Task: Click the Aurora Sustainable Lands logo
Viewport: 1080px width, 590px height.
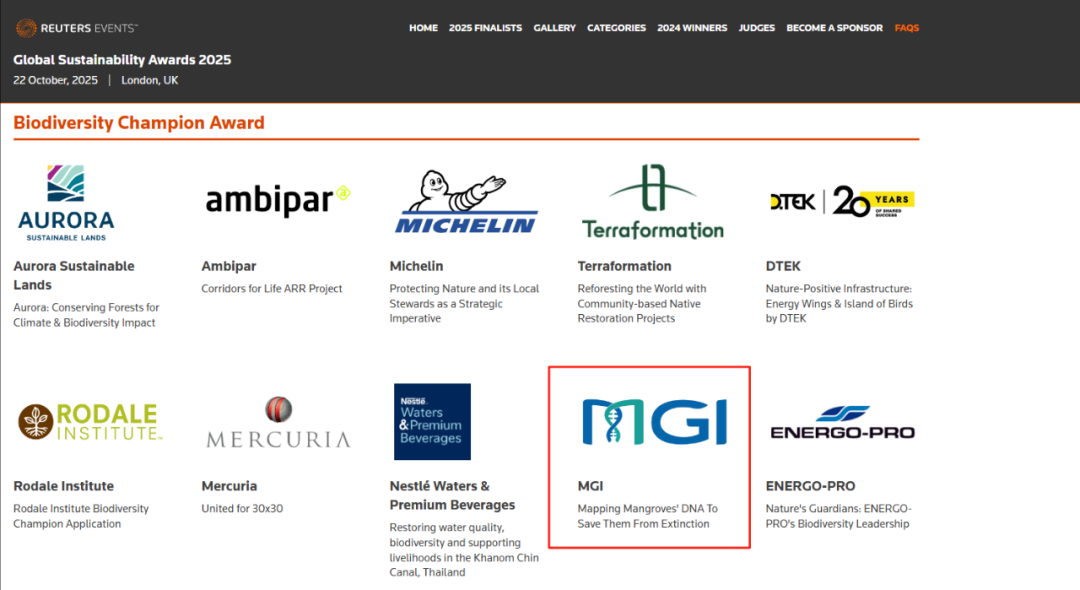Action: [x=66, y=202]
